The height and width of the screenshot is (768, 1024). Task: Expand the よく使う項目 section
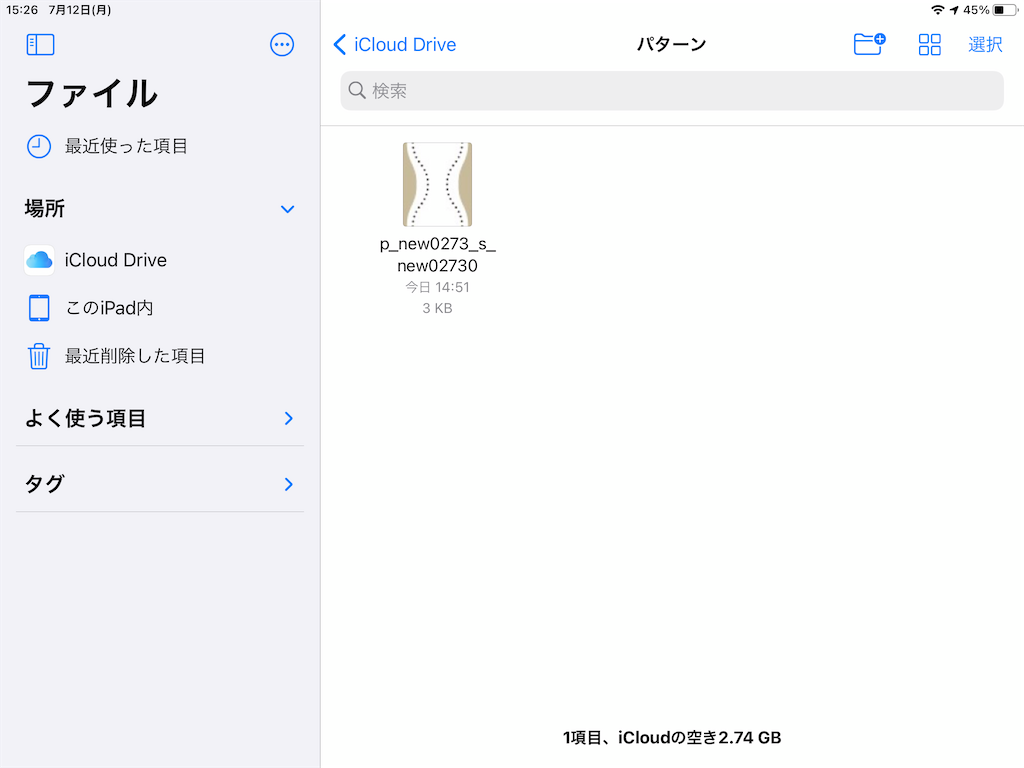[288, 418]
